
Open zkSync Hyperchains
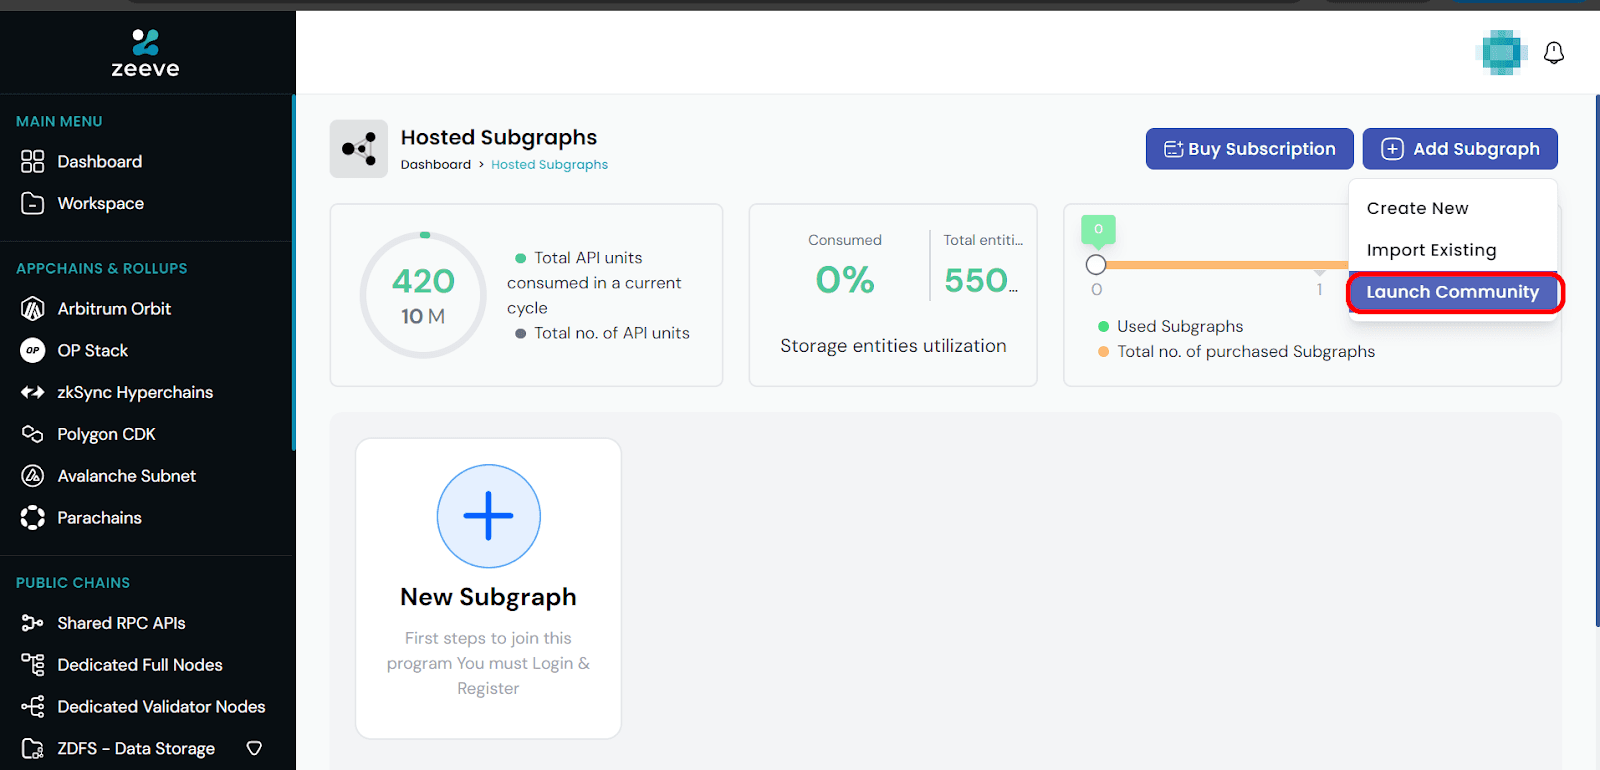135,393
